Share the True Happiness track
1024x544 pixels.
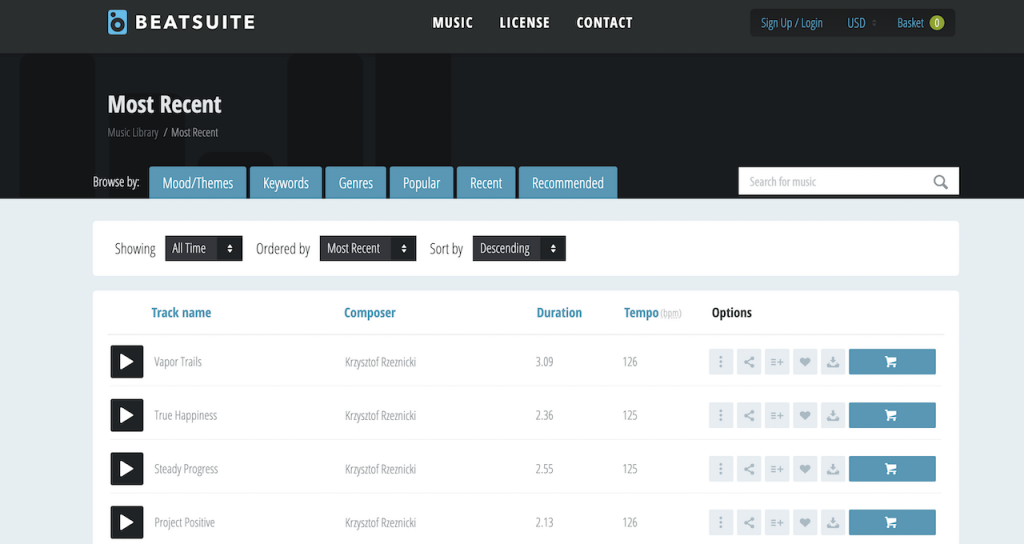[749, 415]
